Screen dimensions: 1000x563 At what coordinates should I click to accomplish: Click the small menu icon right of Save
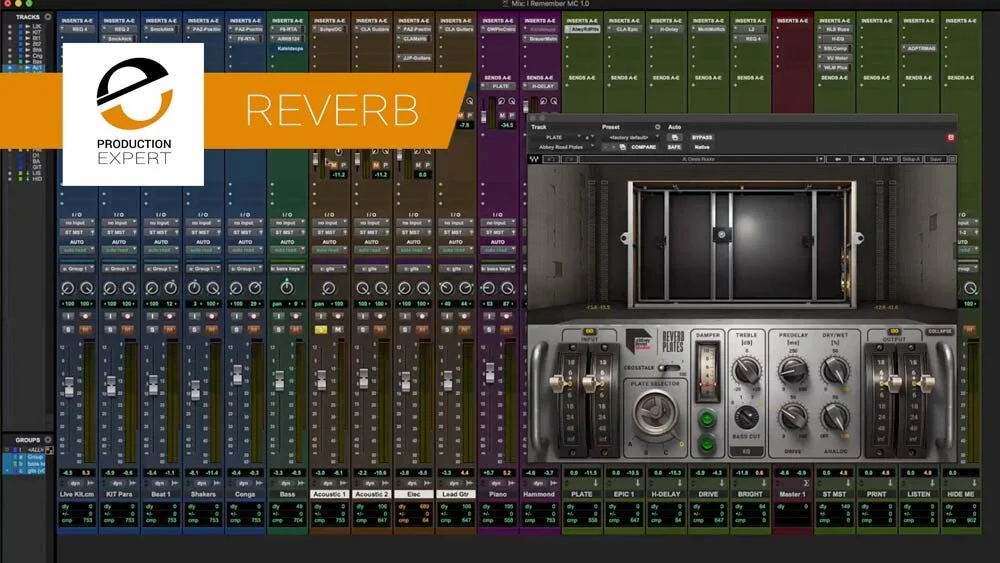952,159
